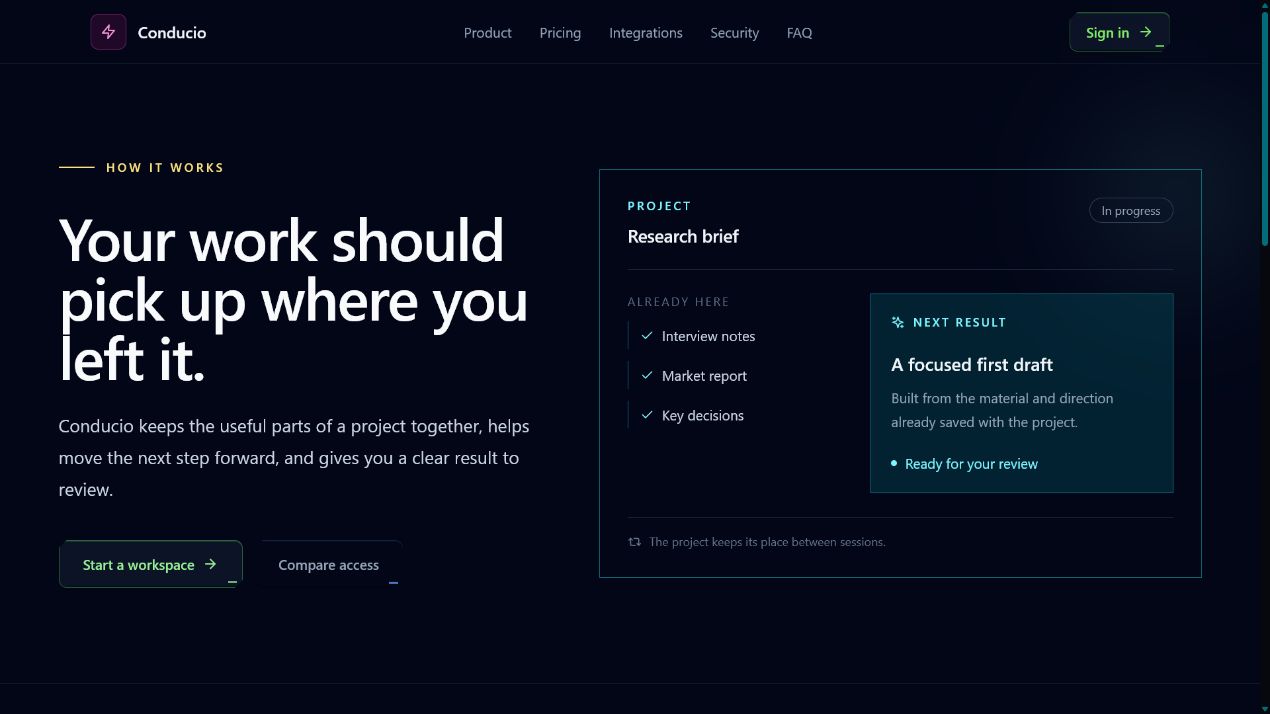Click the arrow icon in Sign in

pos(1146,32)
